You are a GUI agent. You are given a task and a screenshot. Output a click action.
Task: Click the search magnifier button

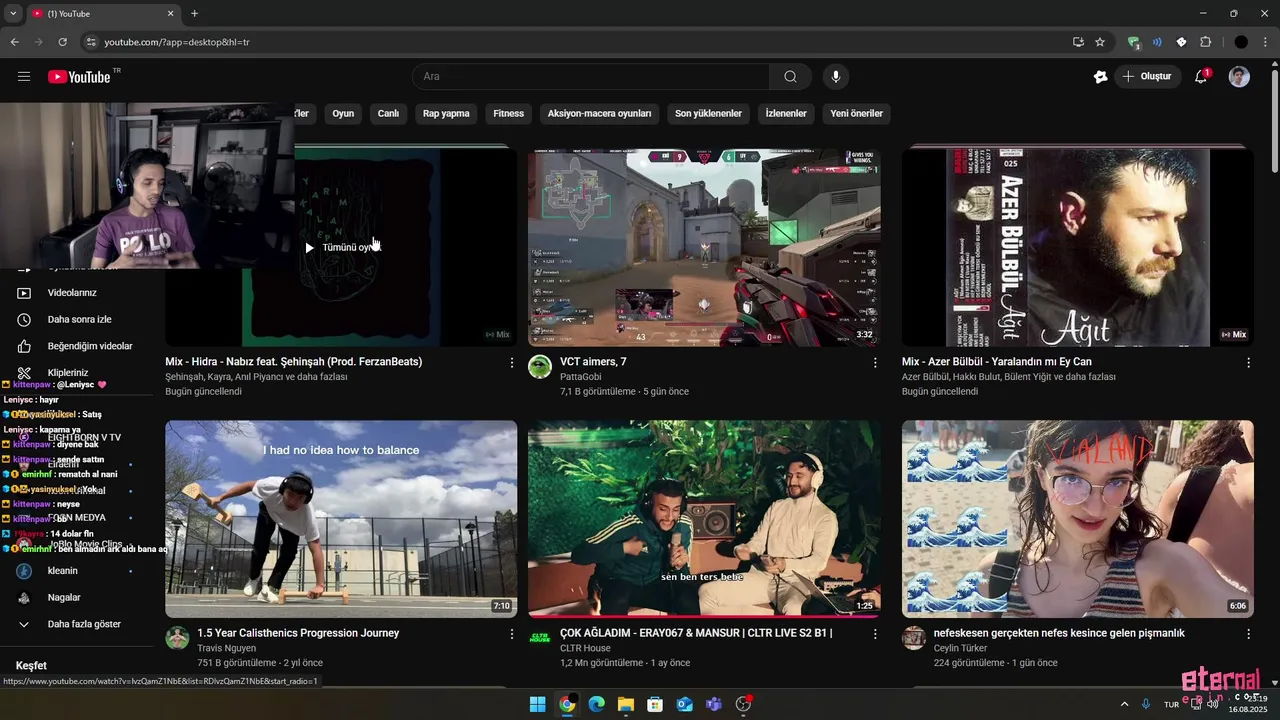[x=790, y=77]
